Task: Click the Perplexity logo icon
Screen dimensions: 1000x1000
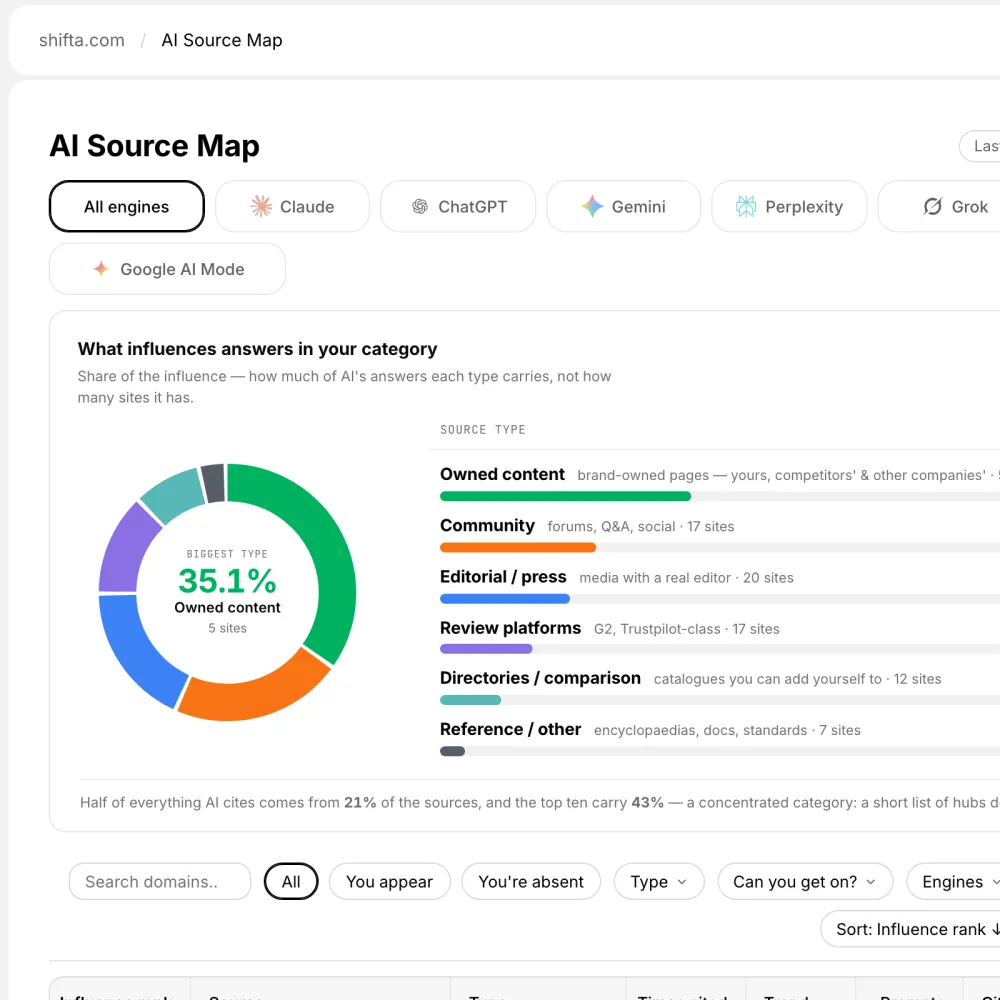Action: [x=746, y=207]
